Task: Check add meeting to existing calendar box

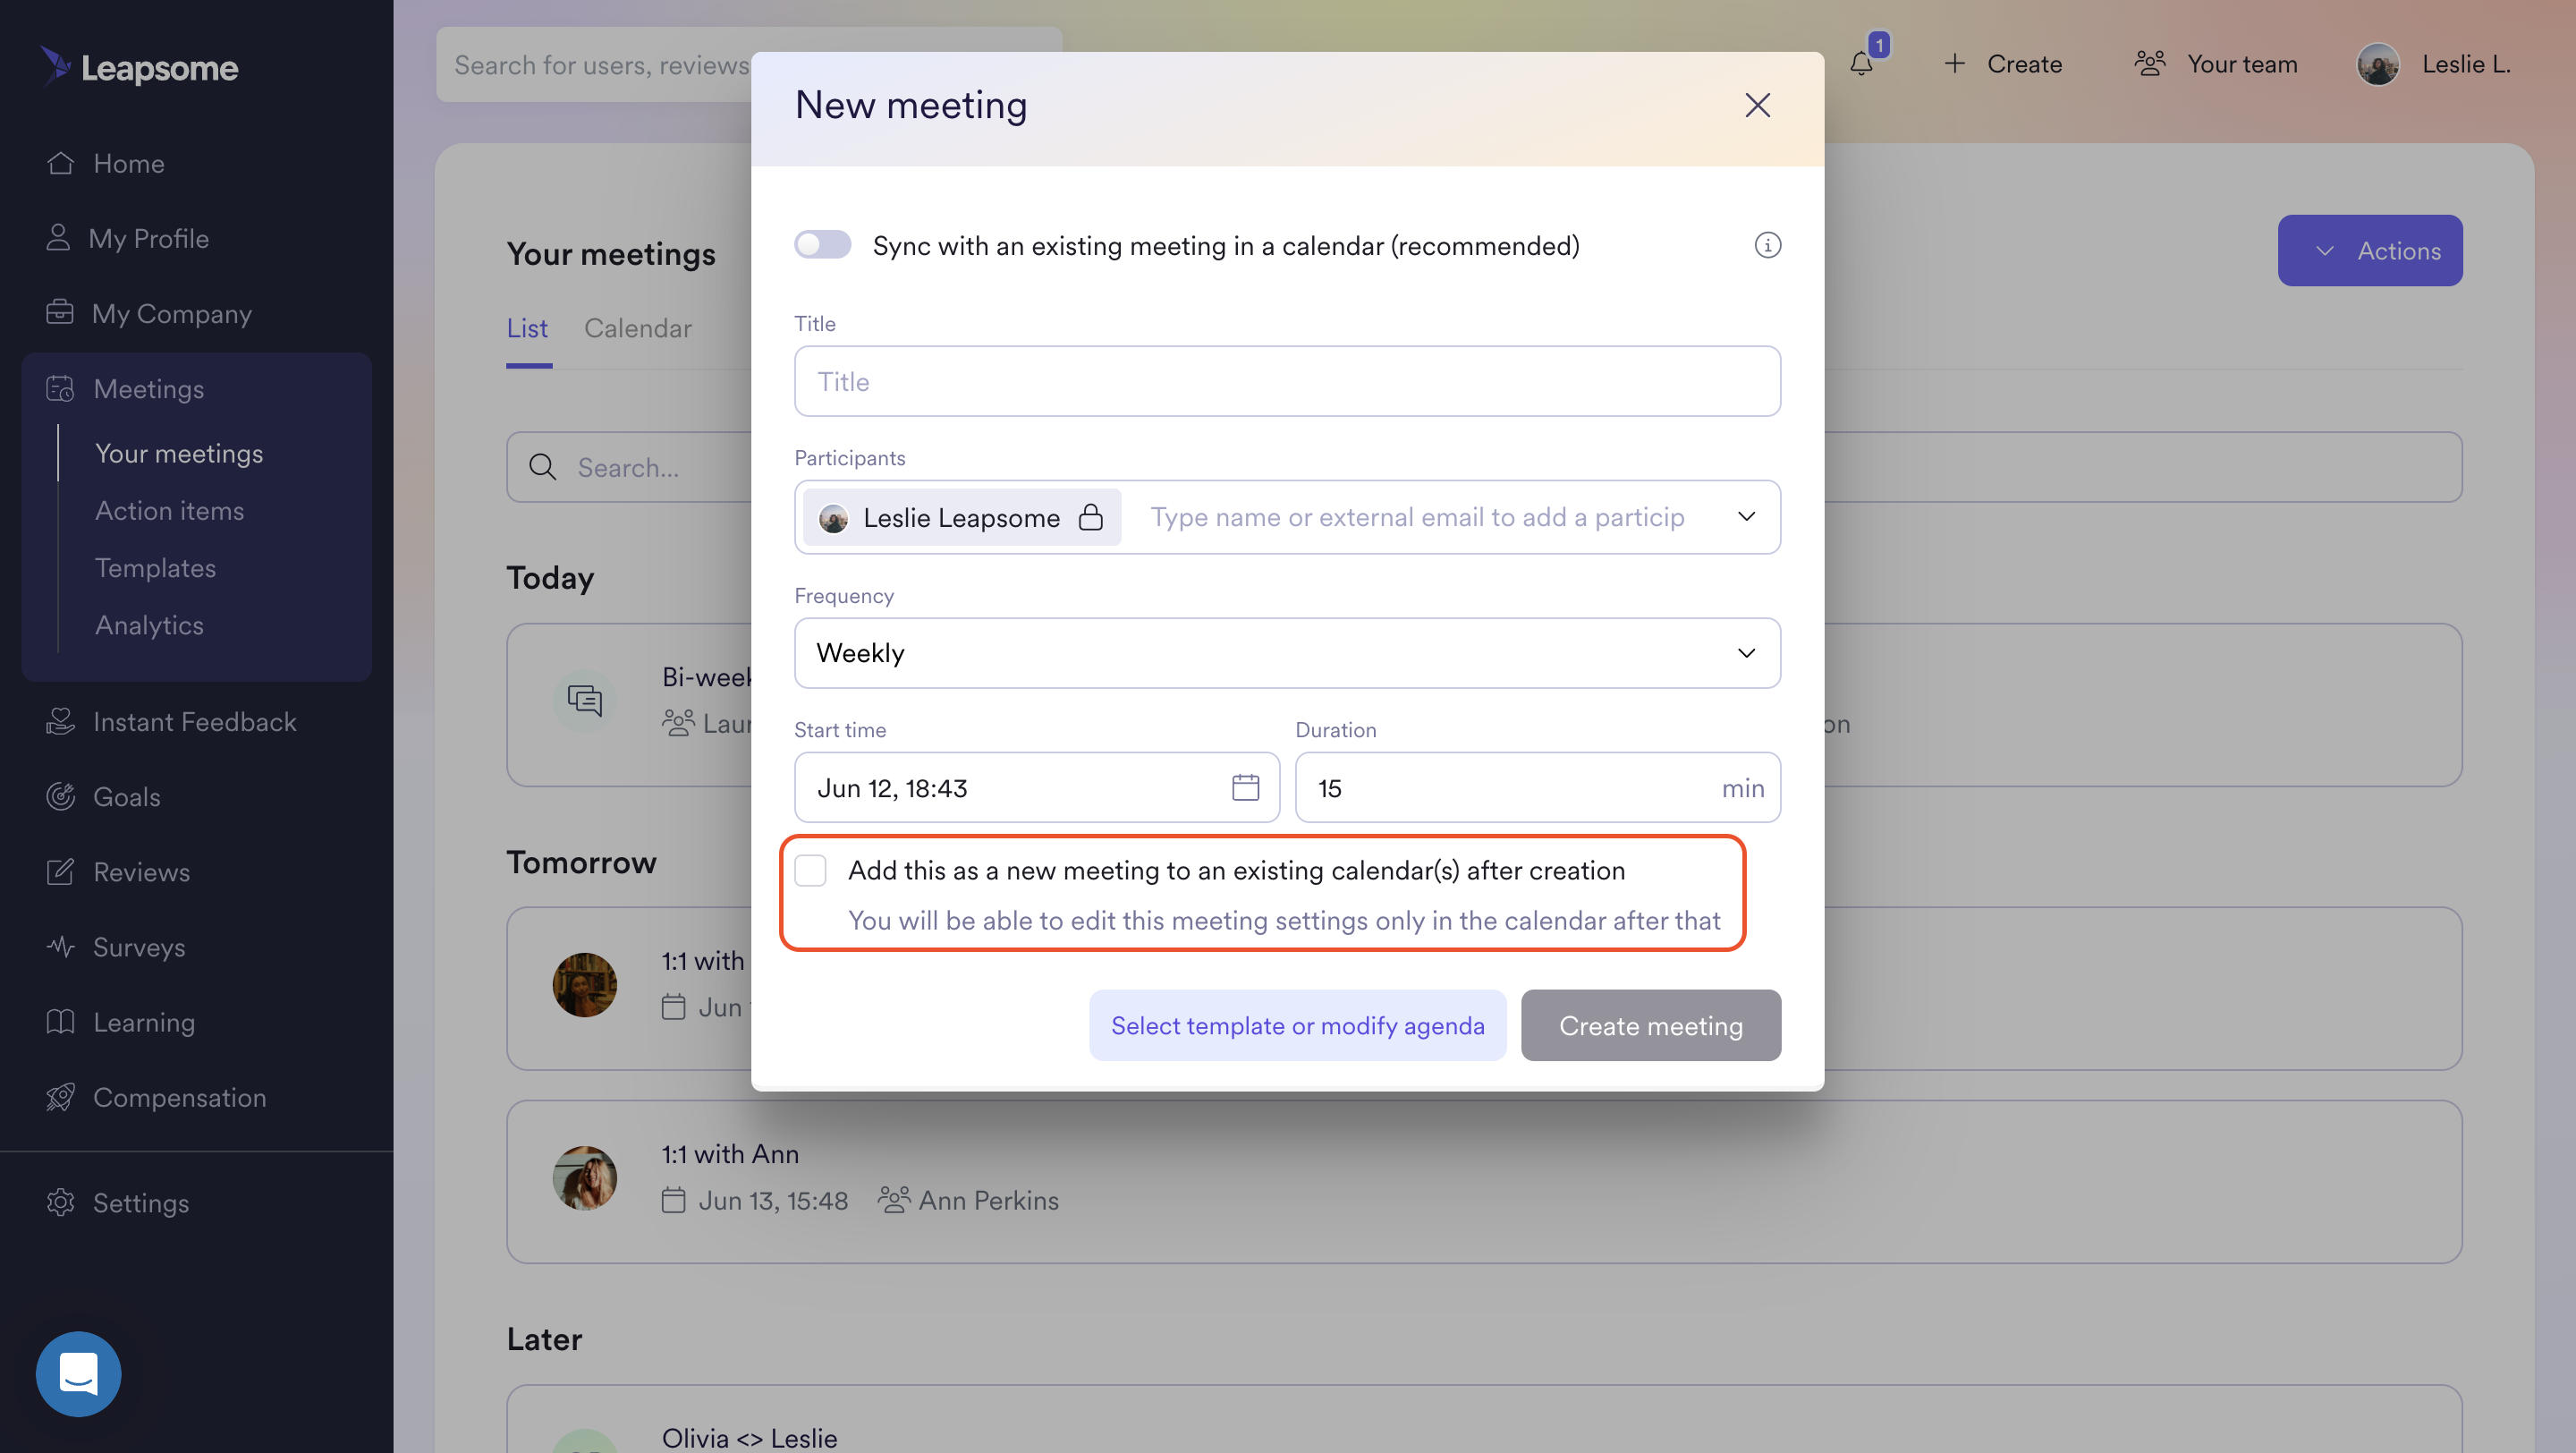Action: (x=810, y=870)
